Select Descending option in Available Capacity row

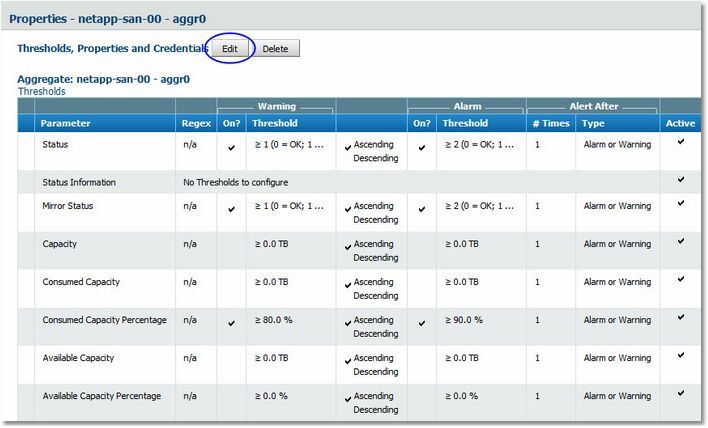coord(376,372)
